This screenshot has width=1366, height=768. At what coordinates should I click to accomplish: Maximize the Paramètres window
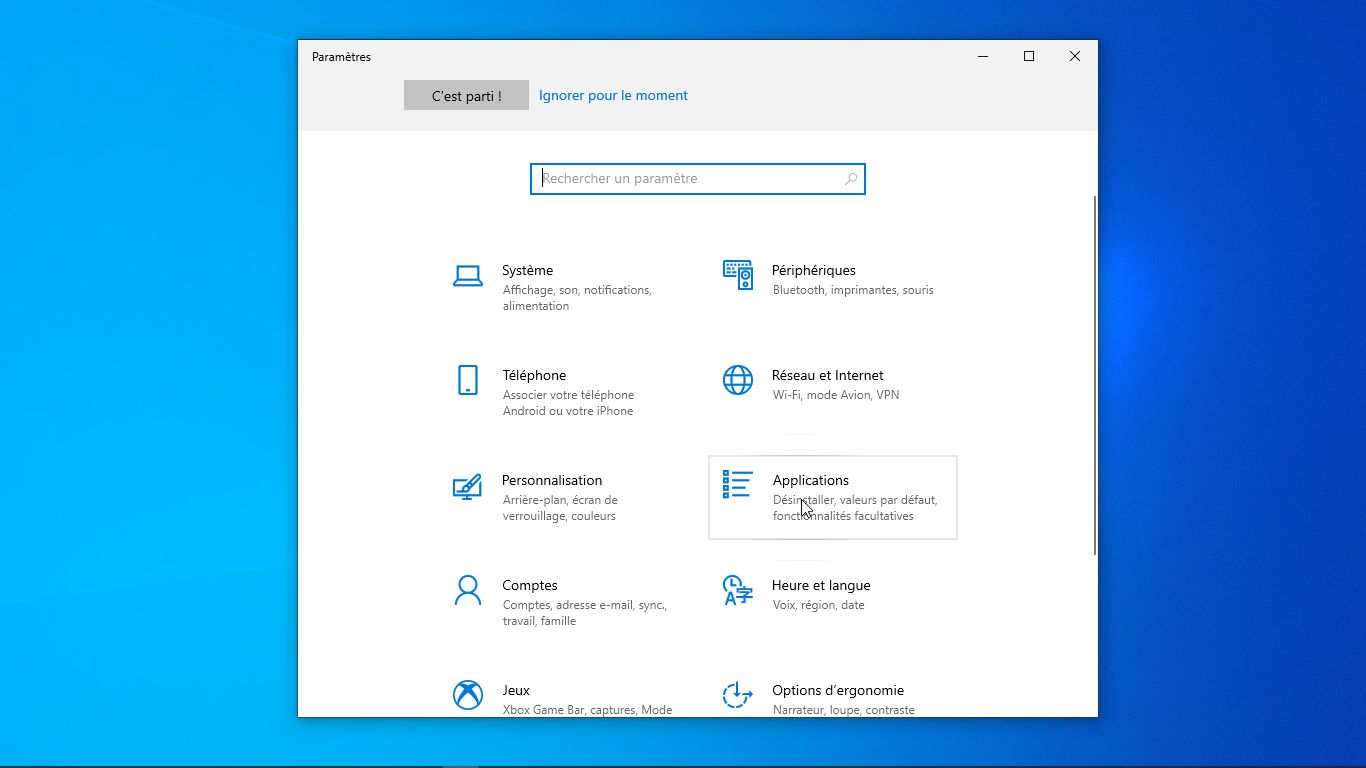click(x=1028, y=57)
